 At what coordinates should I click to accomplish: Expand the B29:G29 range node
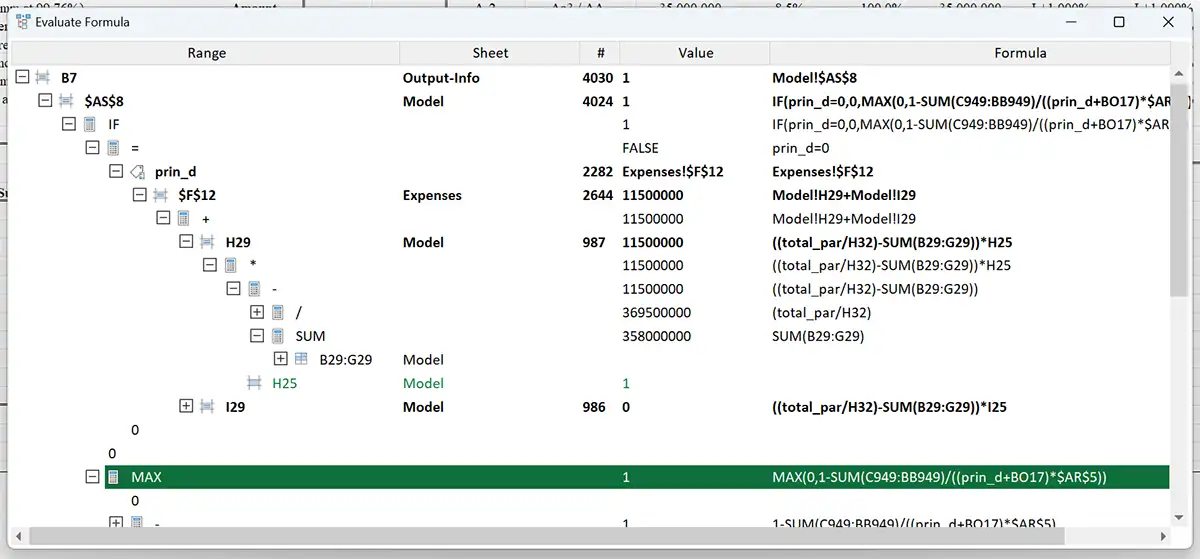(x=280, y=359)
